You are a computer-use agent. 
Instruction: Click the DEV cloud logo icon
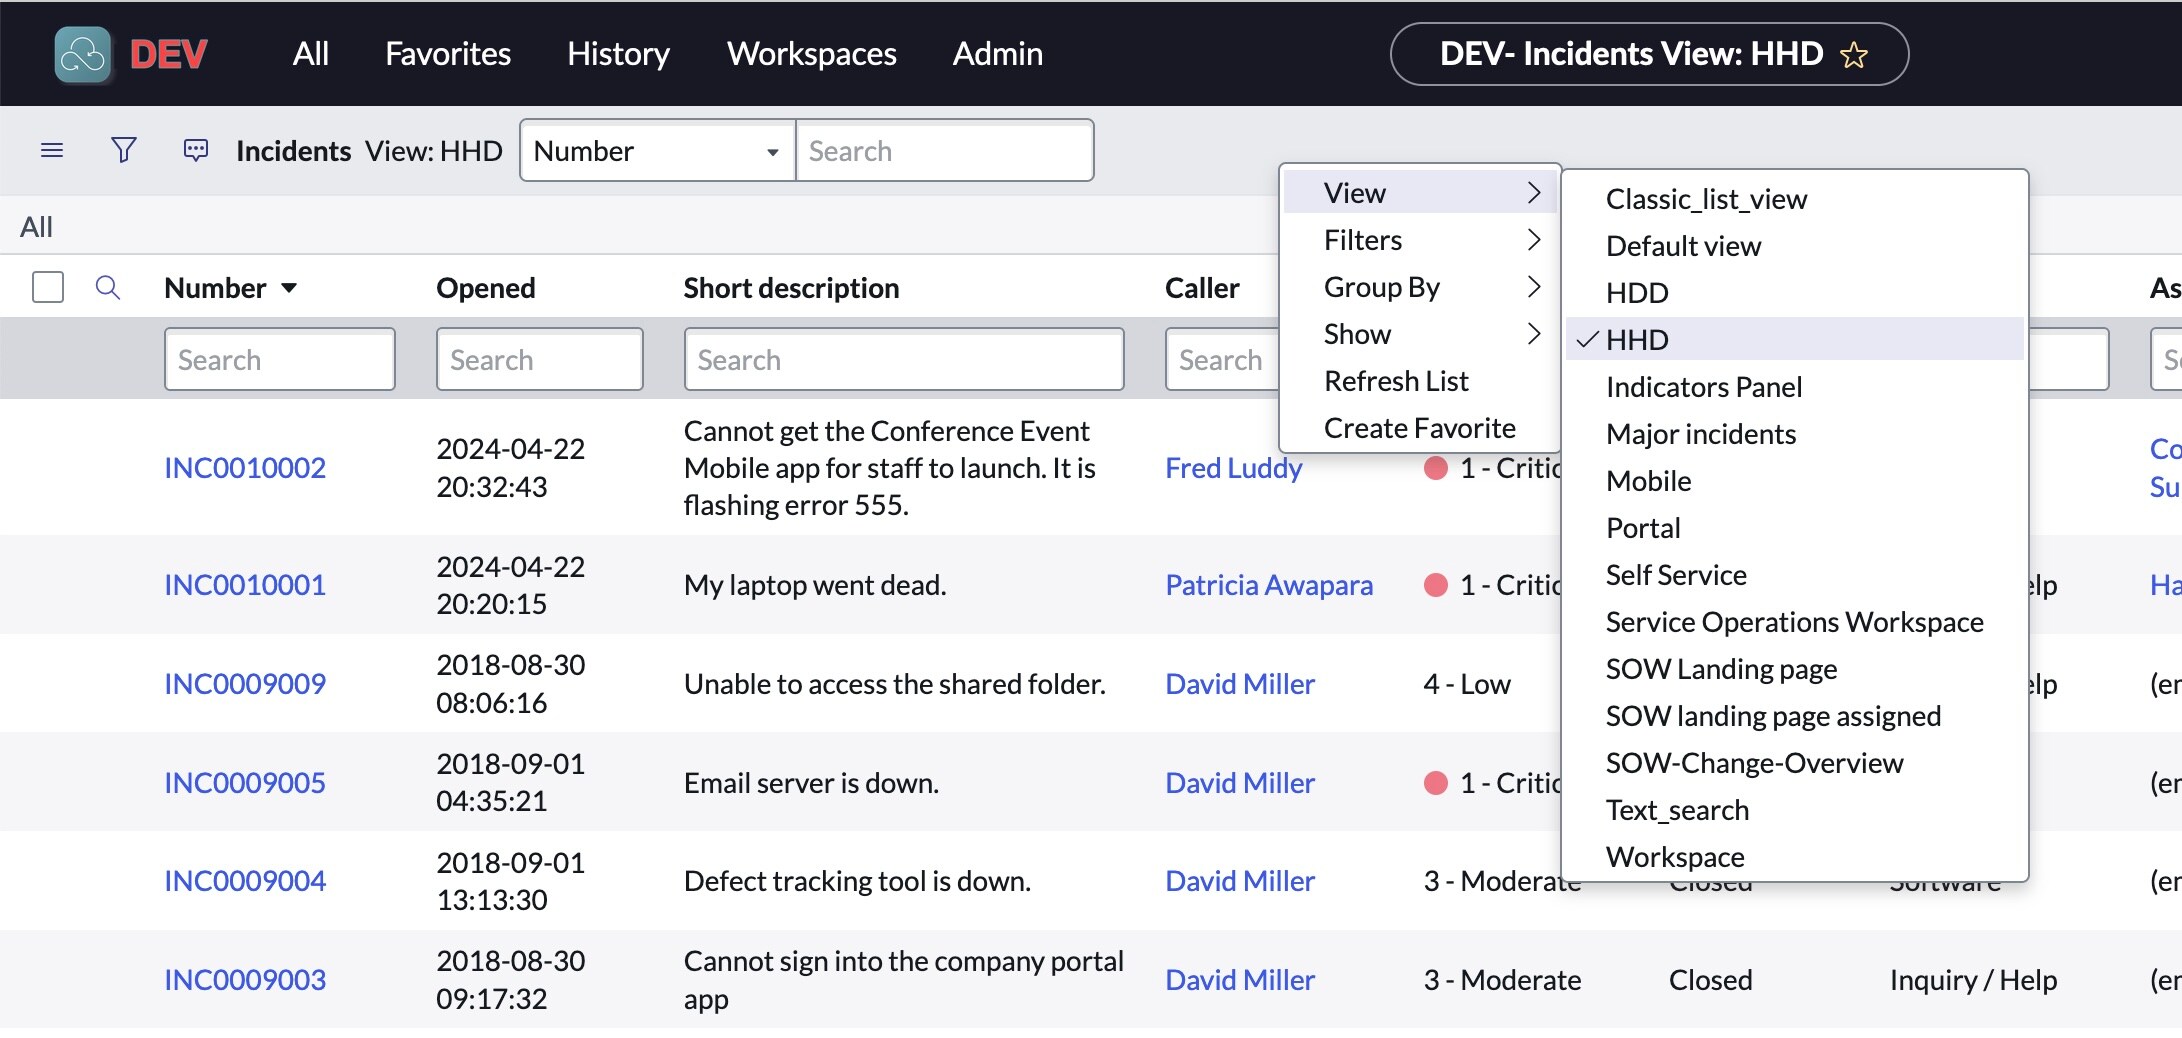coord(84,54)
